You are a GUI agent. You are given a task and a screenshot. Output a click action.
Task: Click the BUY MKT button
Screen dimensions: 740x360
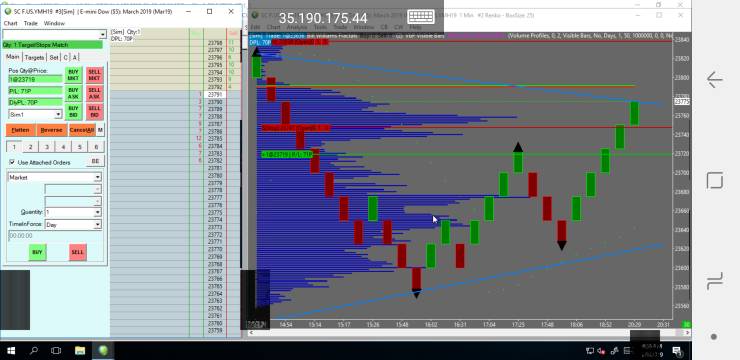(73, 75)
